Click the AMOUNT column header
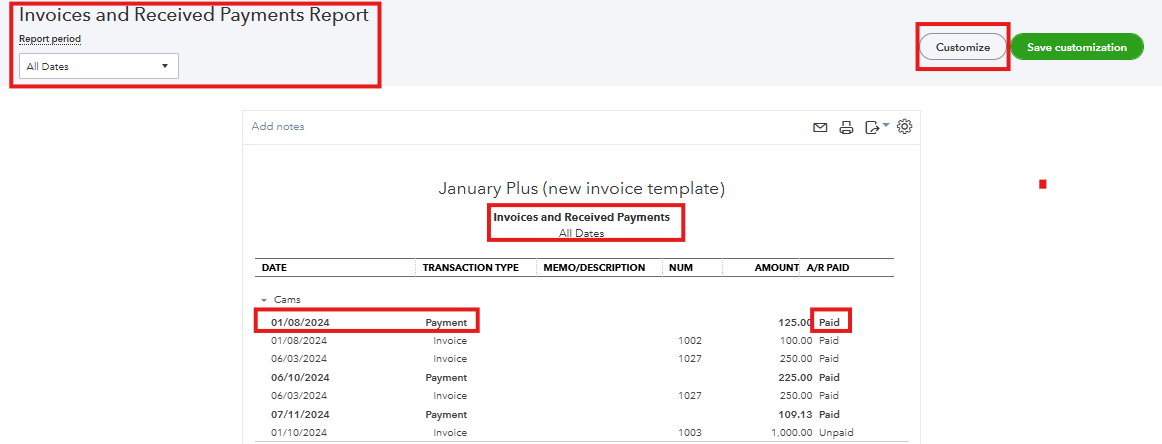This screenshot has height=444, width=1162. (777, 268)
